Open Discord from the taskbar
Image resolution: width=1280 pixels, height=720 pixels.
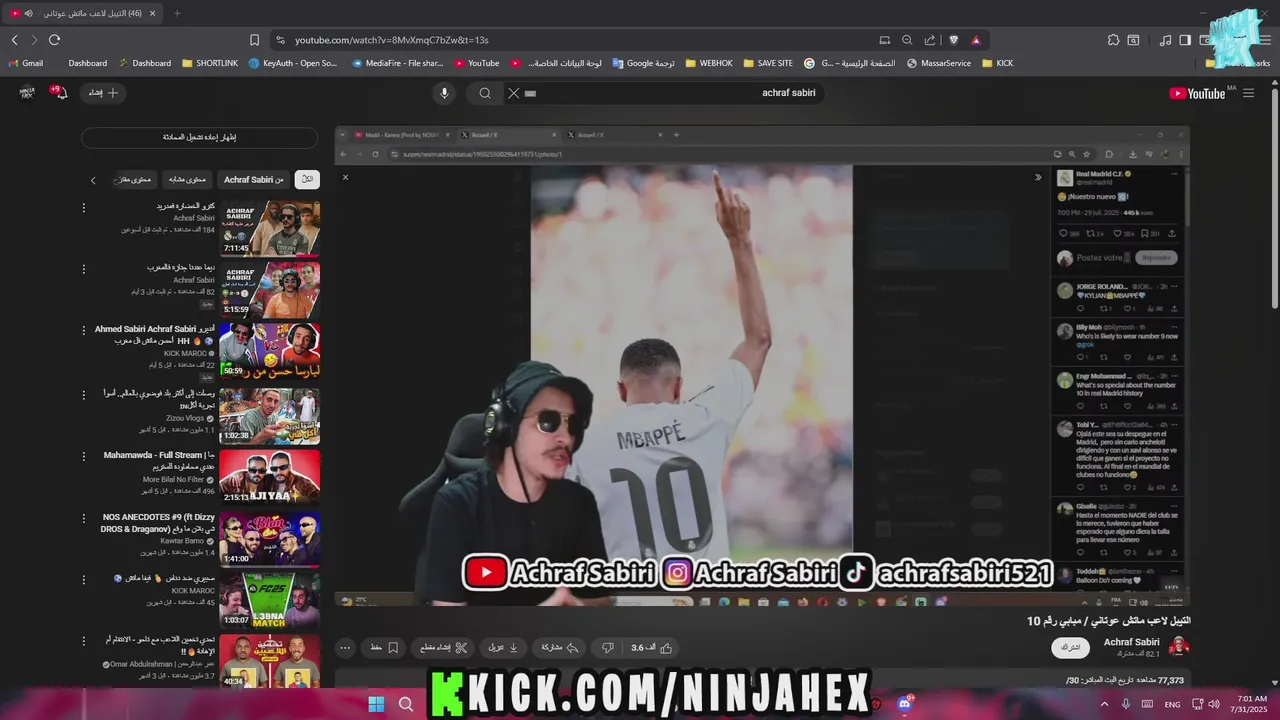905,704
